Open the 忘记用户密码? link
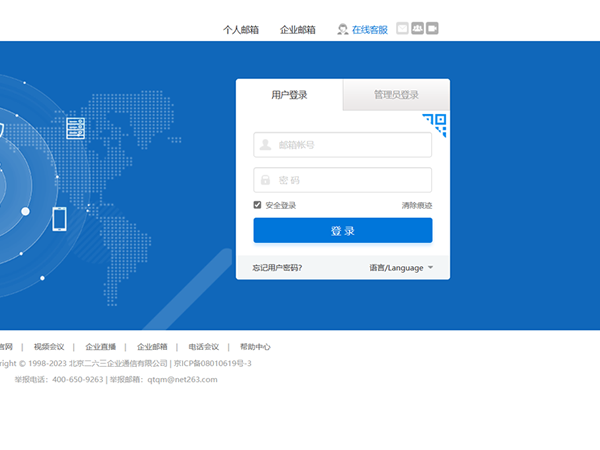This screenshot has width=600, height=450. tap(278, 268)
